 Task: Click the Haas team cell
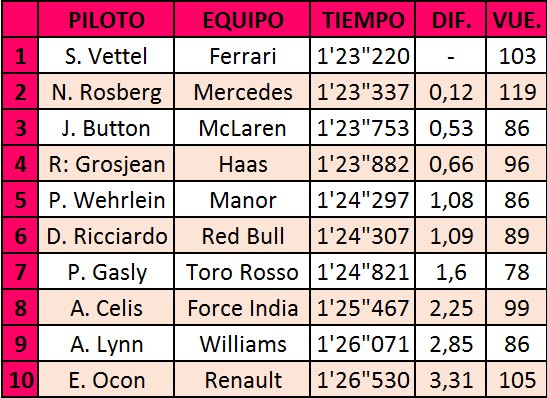242,164
